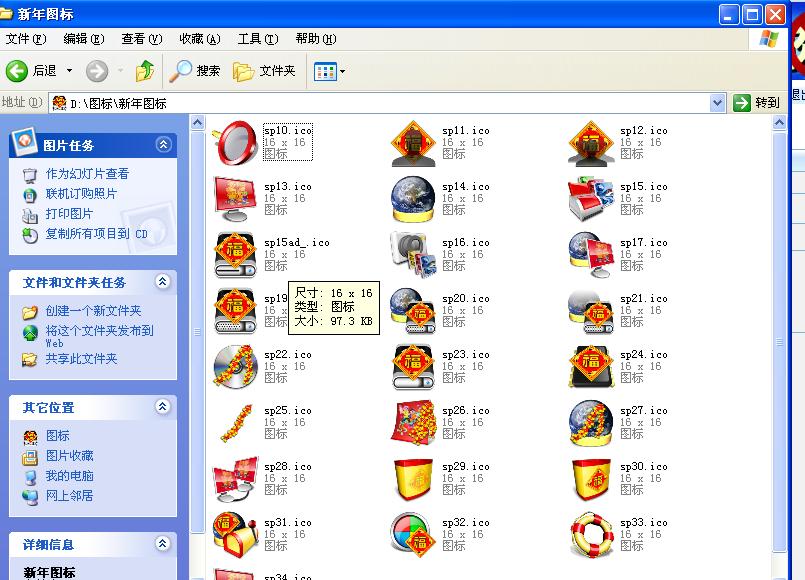Click the file list vertical scrollbar thumb

click(x=779, y=342)
